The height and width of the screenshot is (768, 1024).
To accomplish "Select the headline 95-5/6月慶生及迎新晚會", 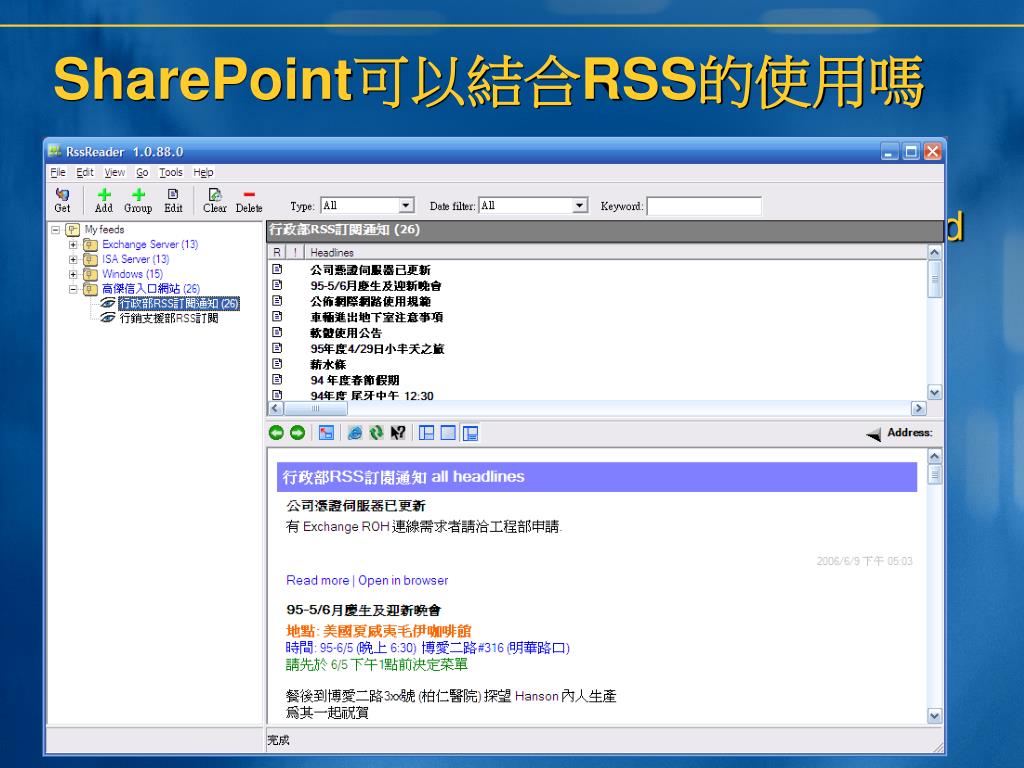I will (376, 285).
